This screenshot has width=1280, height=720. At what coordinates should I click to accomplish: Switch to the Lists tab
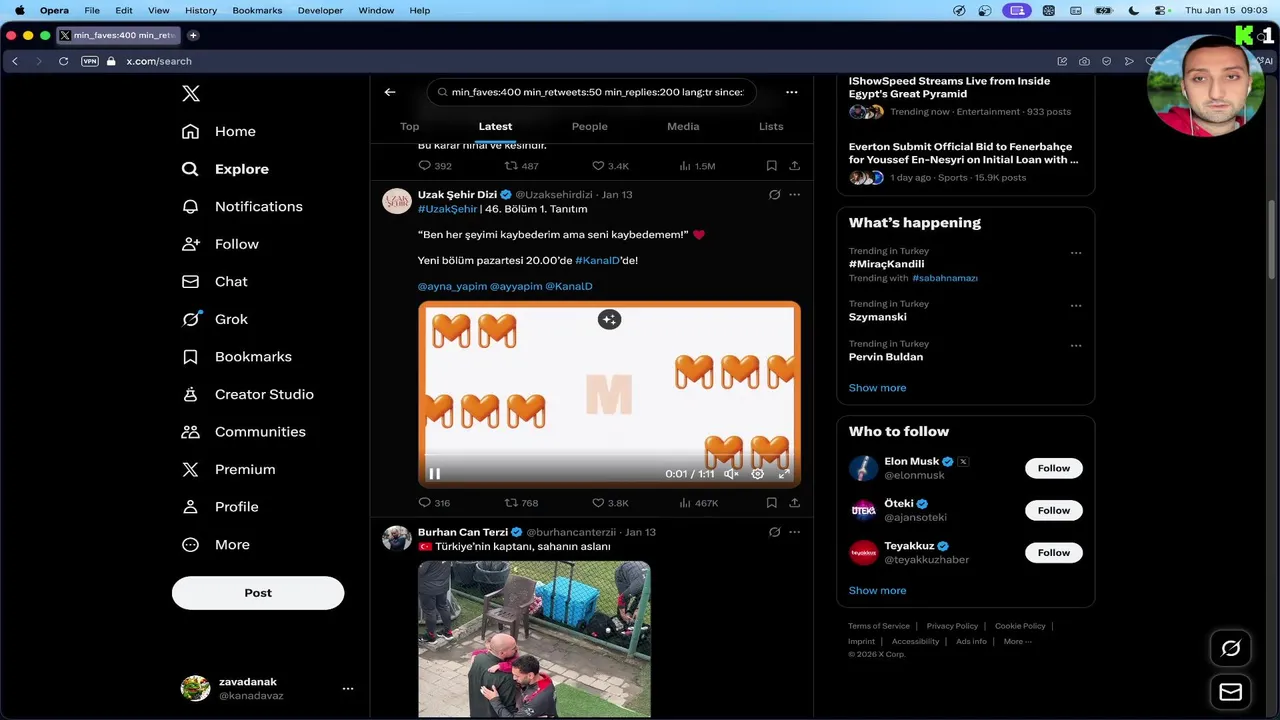click(x=771, y=126)
